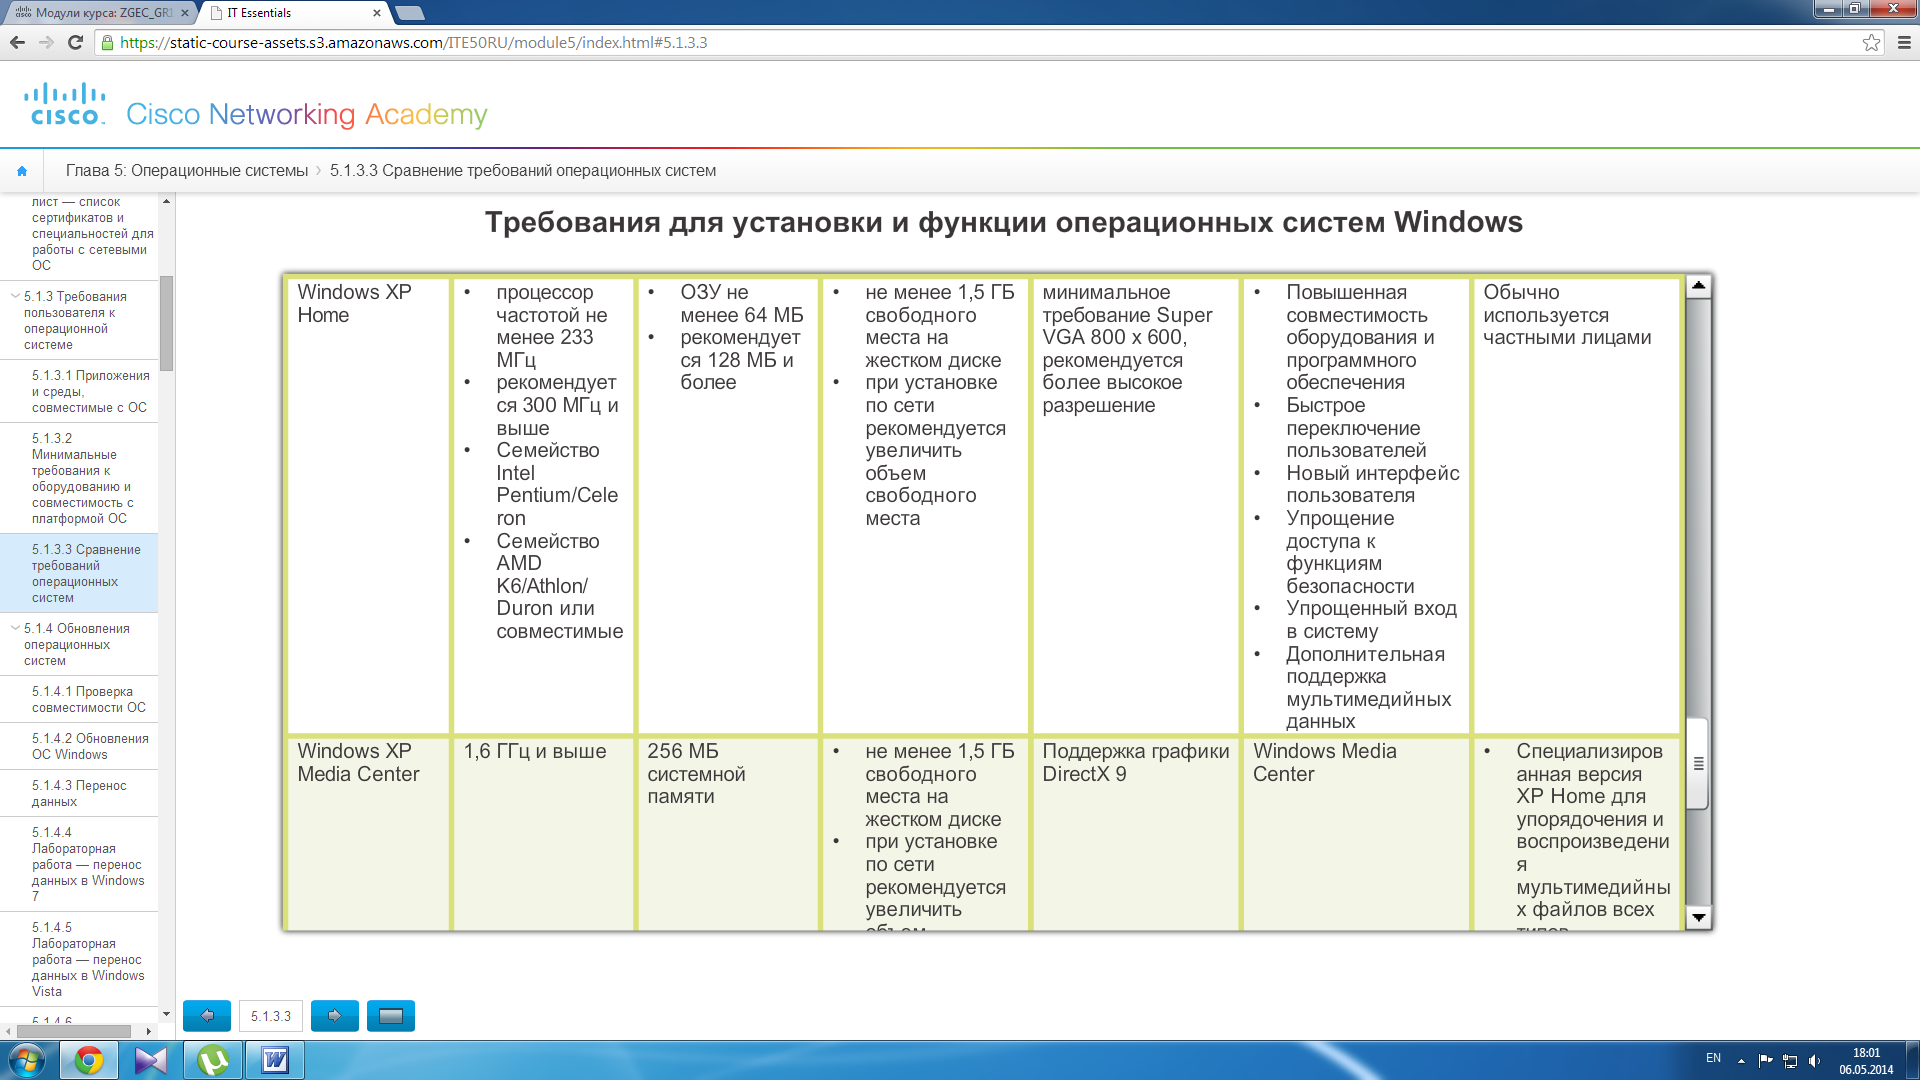Toggle the full-screen media view button
This screenshot has width=1920, height=1080.
391,1016
